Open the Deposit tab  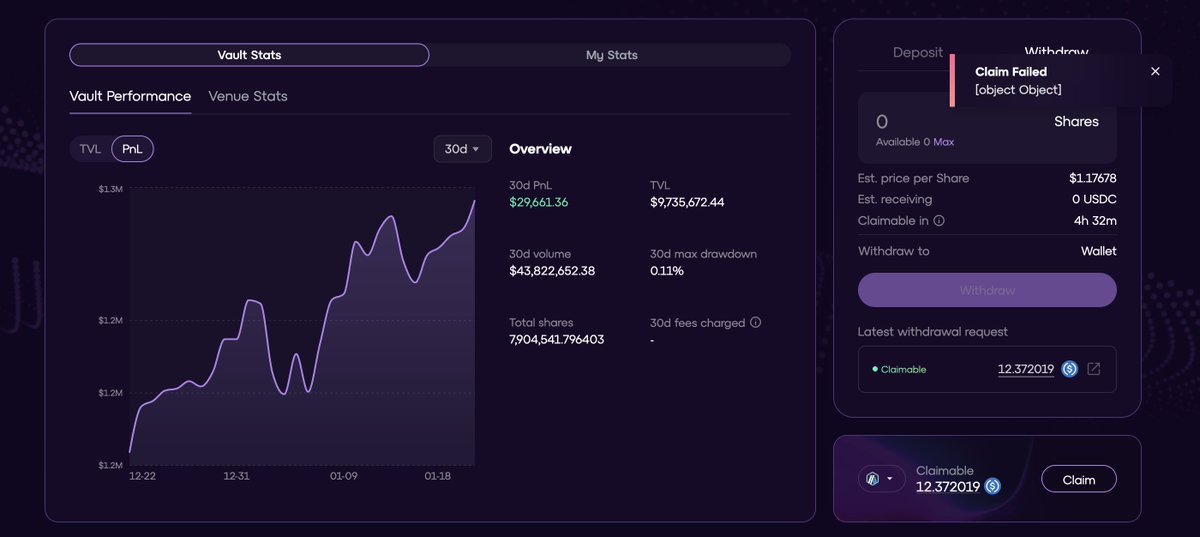[918, 52]
